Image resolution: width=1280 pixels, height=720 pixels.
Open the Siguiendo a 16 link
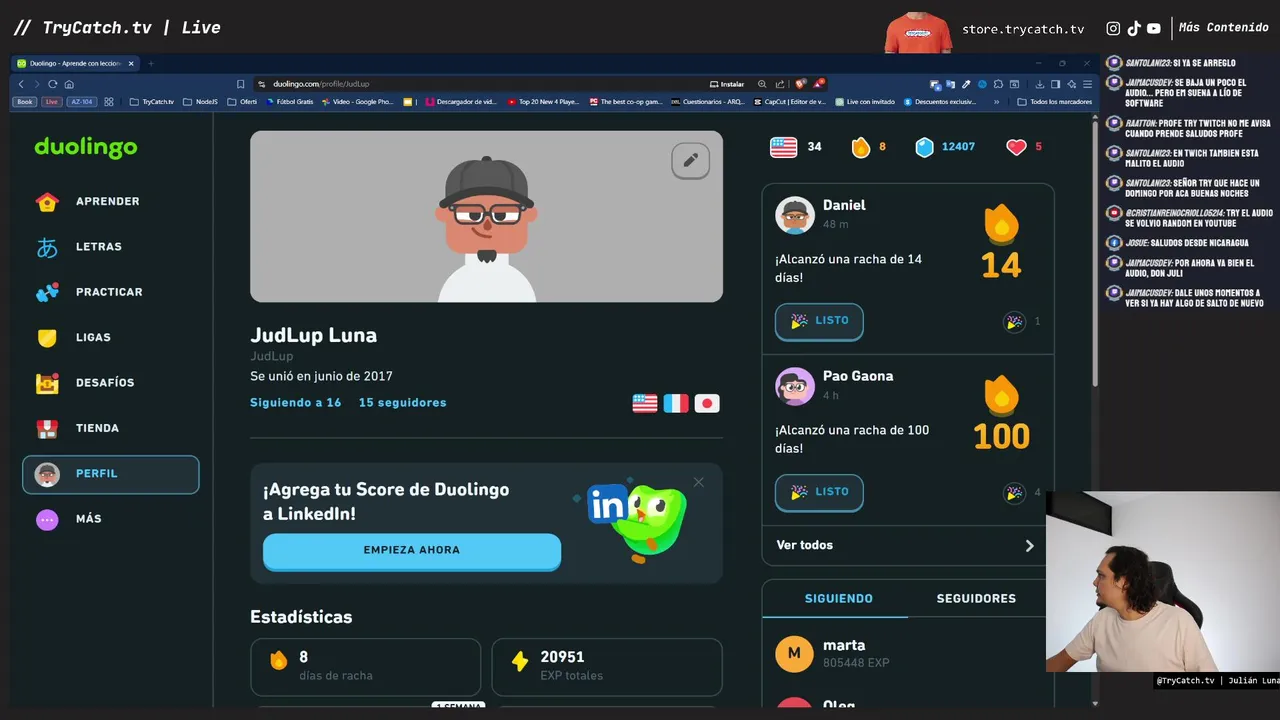296,403
